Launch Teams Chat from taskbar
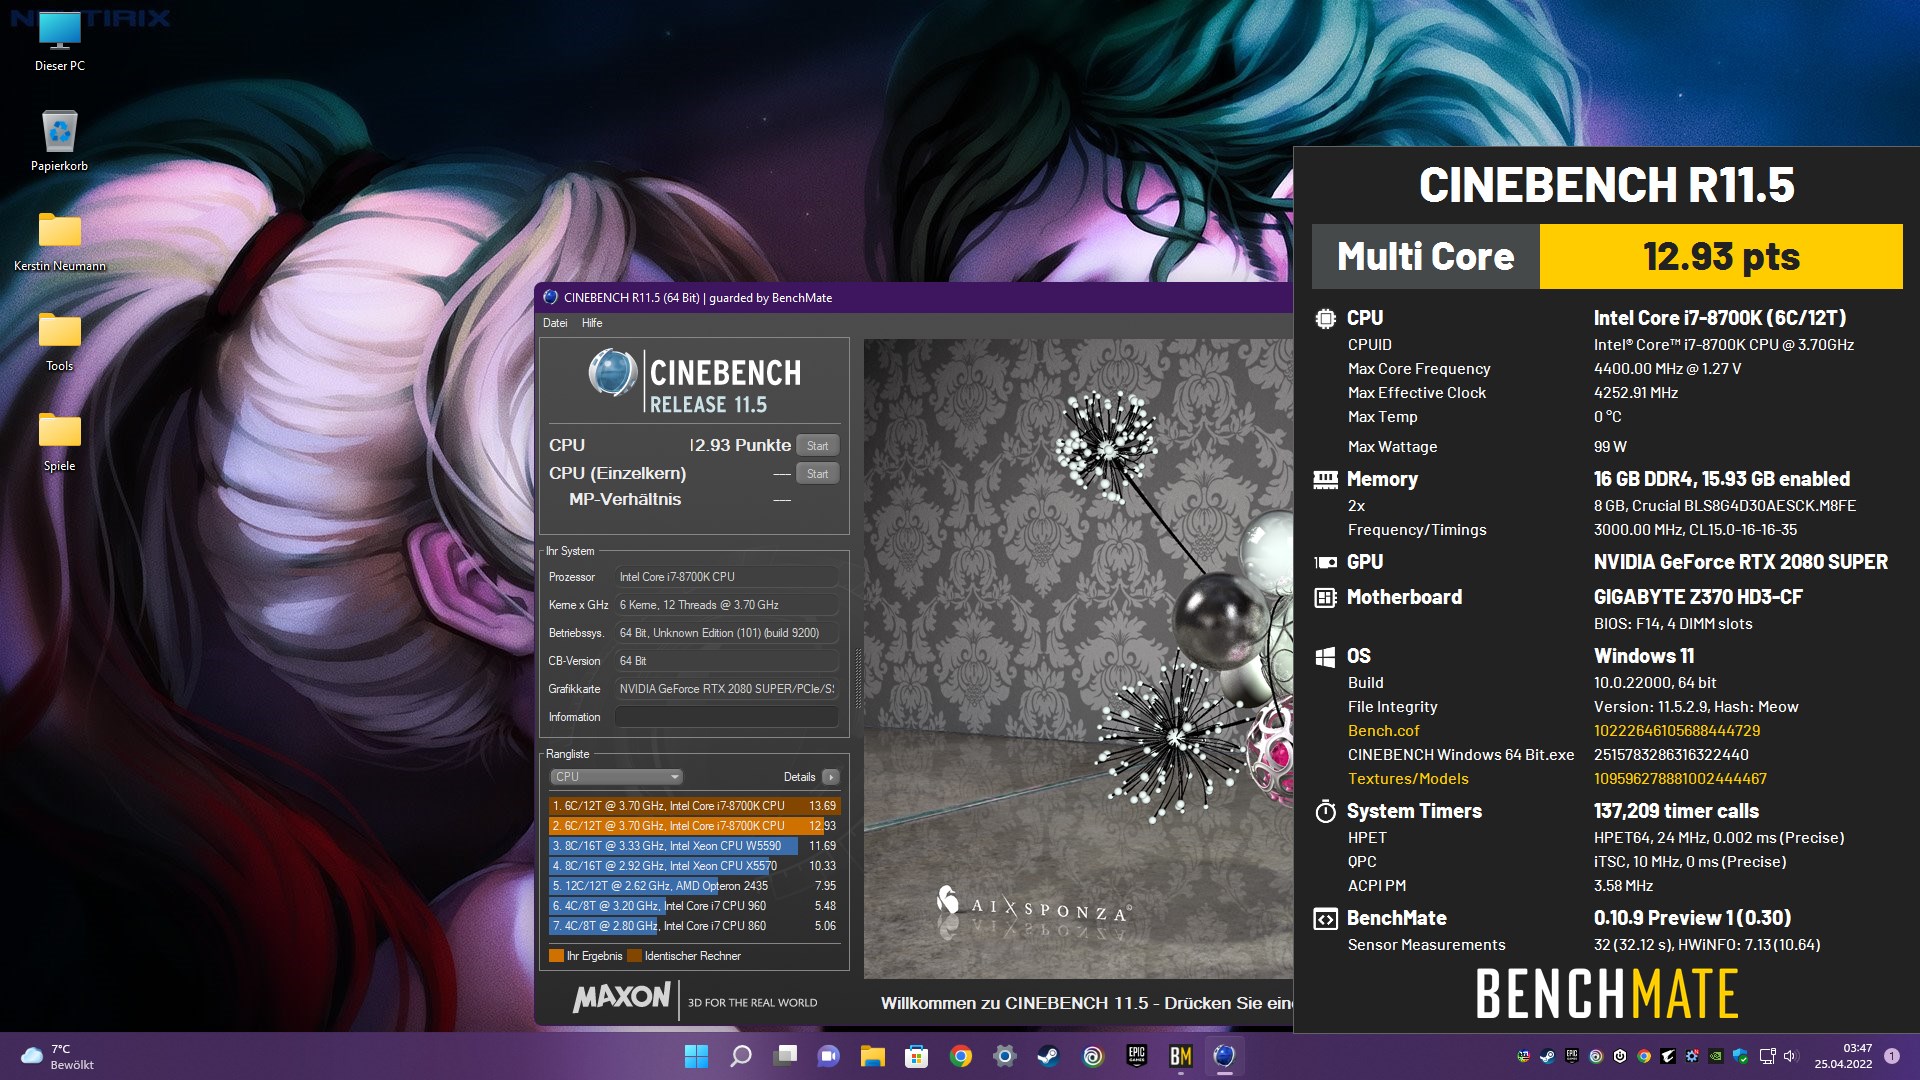The image size is (1920, 1080). [828, 1056]
